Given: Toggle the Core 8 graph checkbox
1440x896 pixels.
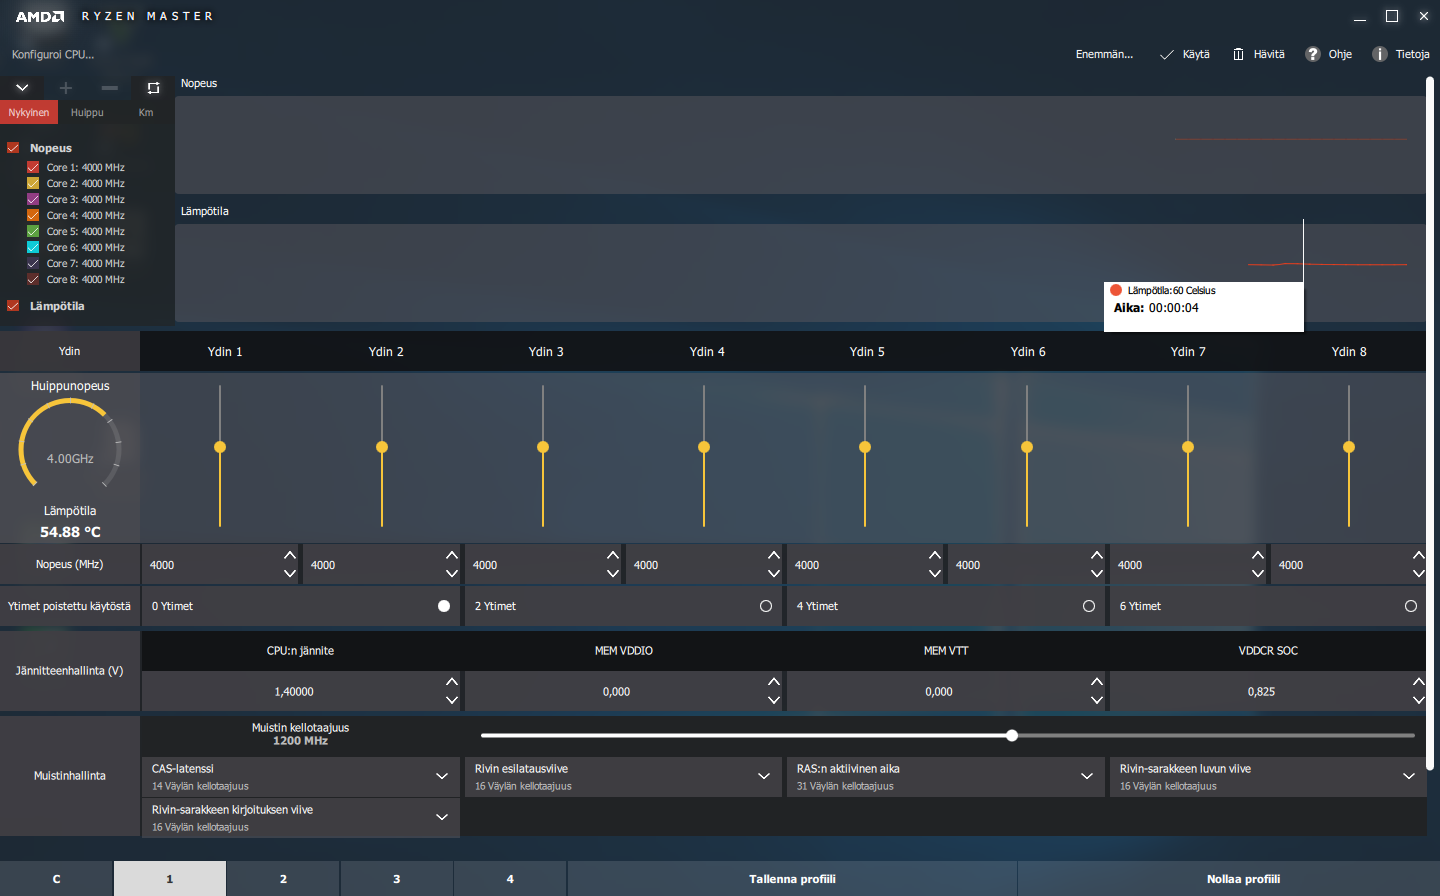Looking at the screenshot, I should pyautogui.click(x=33, y=280).
